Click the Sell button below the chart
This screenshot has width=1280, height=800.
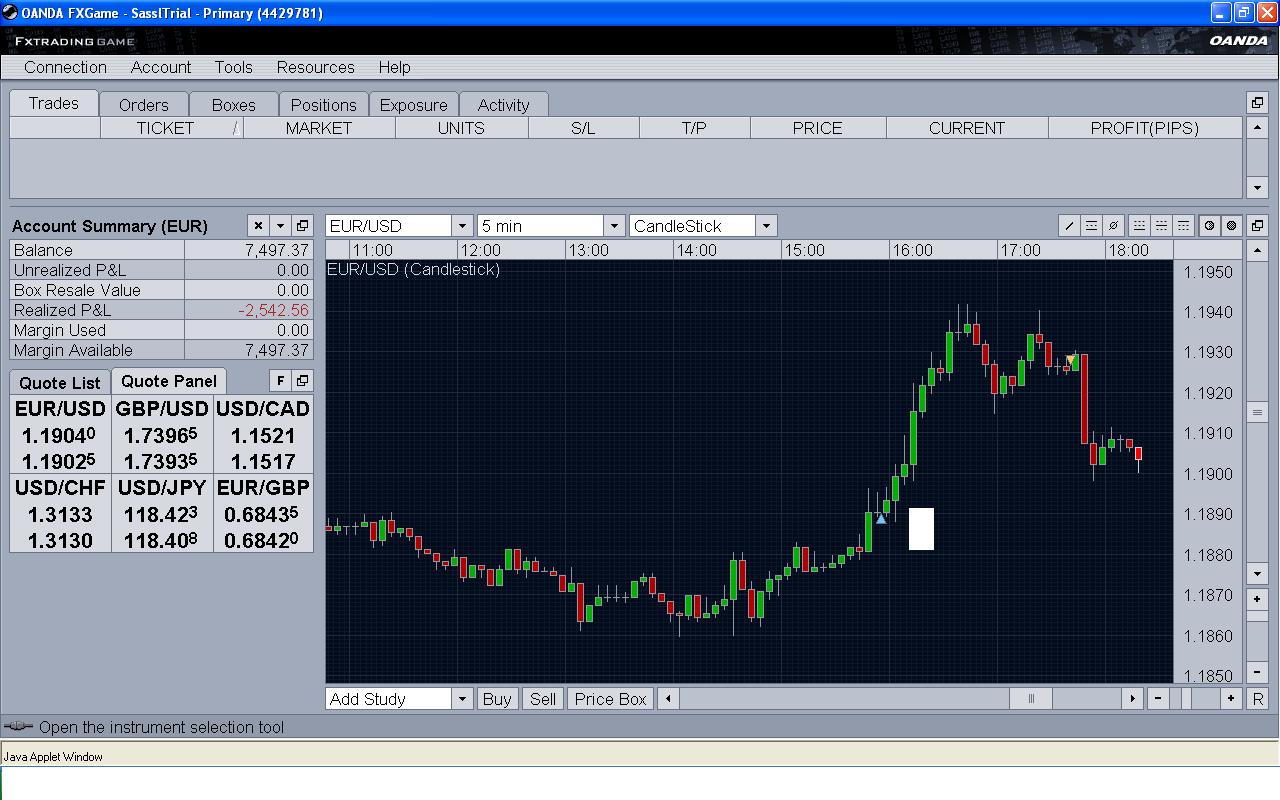coord(543,699)
